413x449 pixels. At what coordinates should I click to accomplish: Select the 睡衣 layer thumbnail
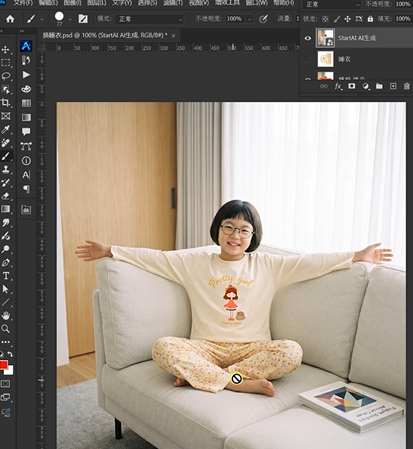point(325,59)
